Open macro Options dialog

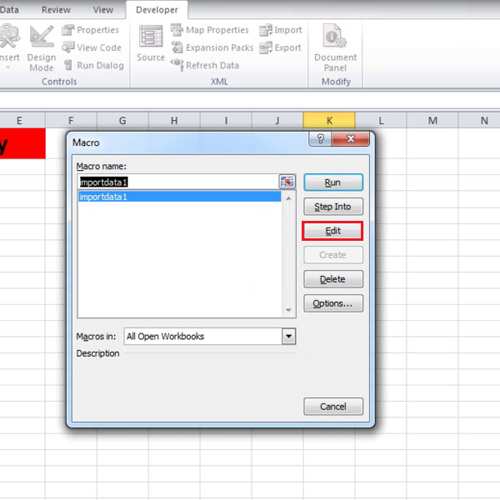coord(333,303)
